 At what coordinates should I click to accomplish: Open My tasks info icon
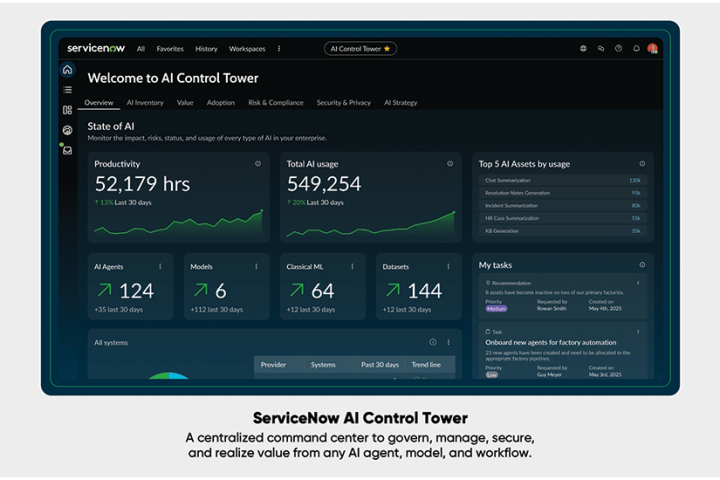(642, 265)
